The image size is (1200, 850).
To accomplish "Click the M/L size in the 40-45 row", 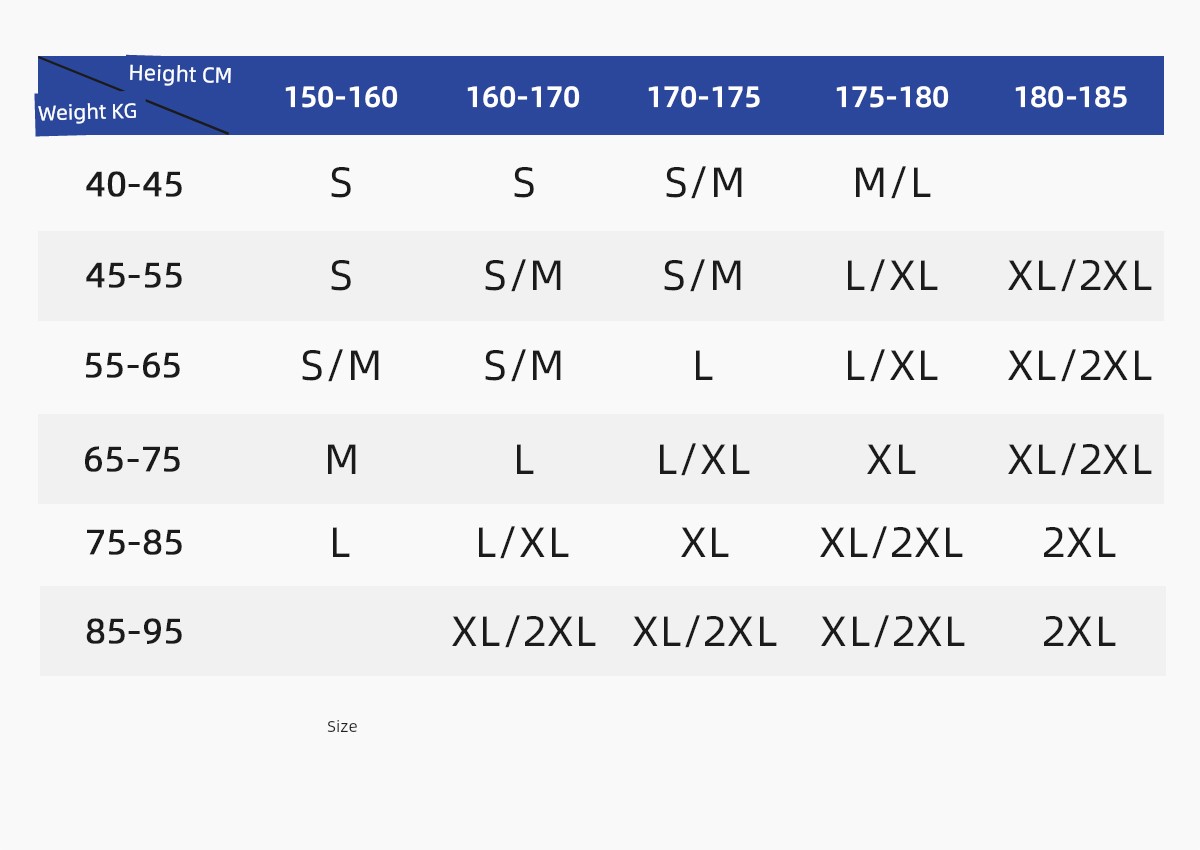I will [x=892, y=184].
